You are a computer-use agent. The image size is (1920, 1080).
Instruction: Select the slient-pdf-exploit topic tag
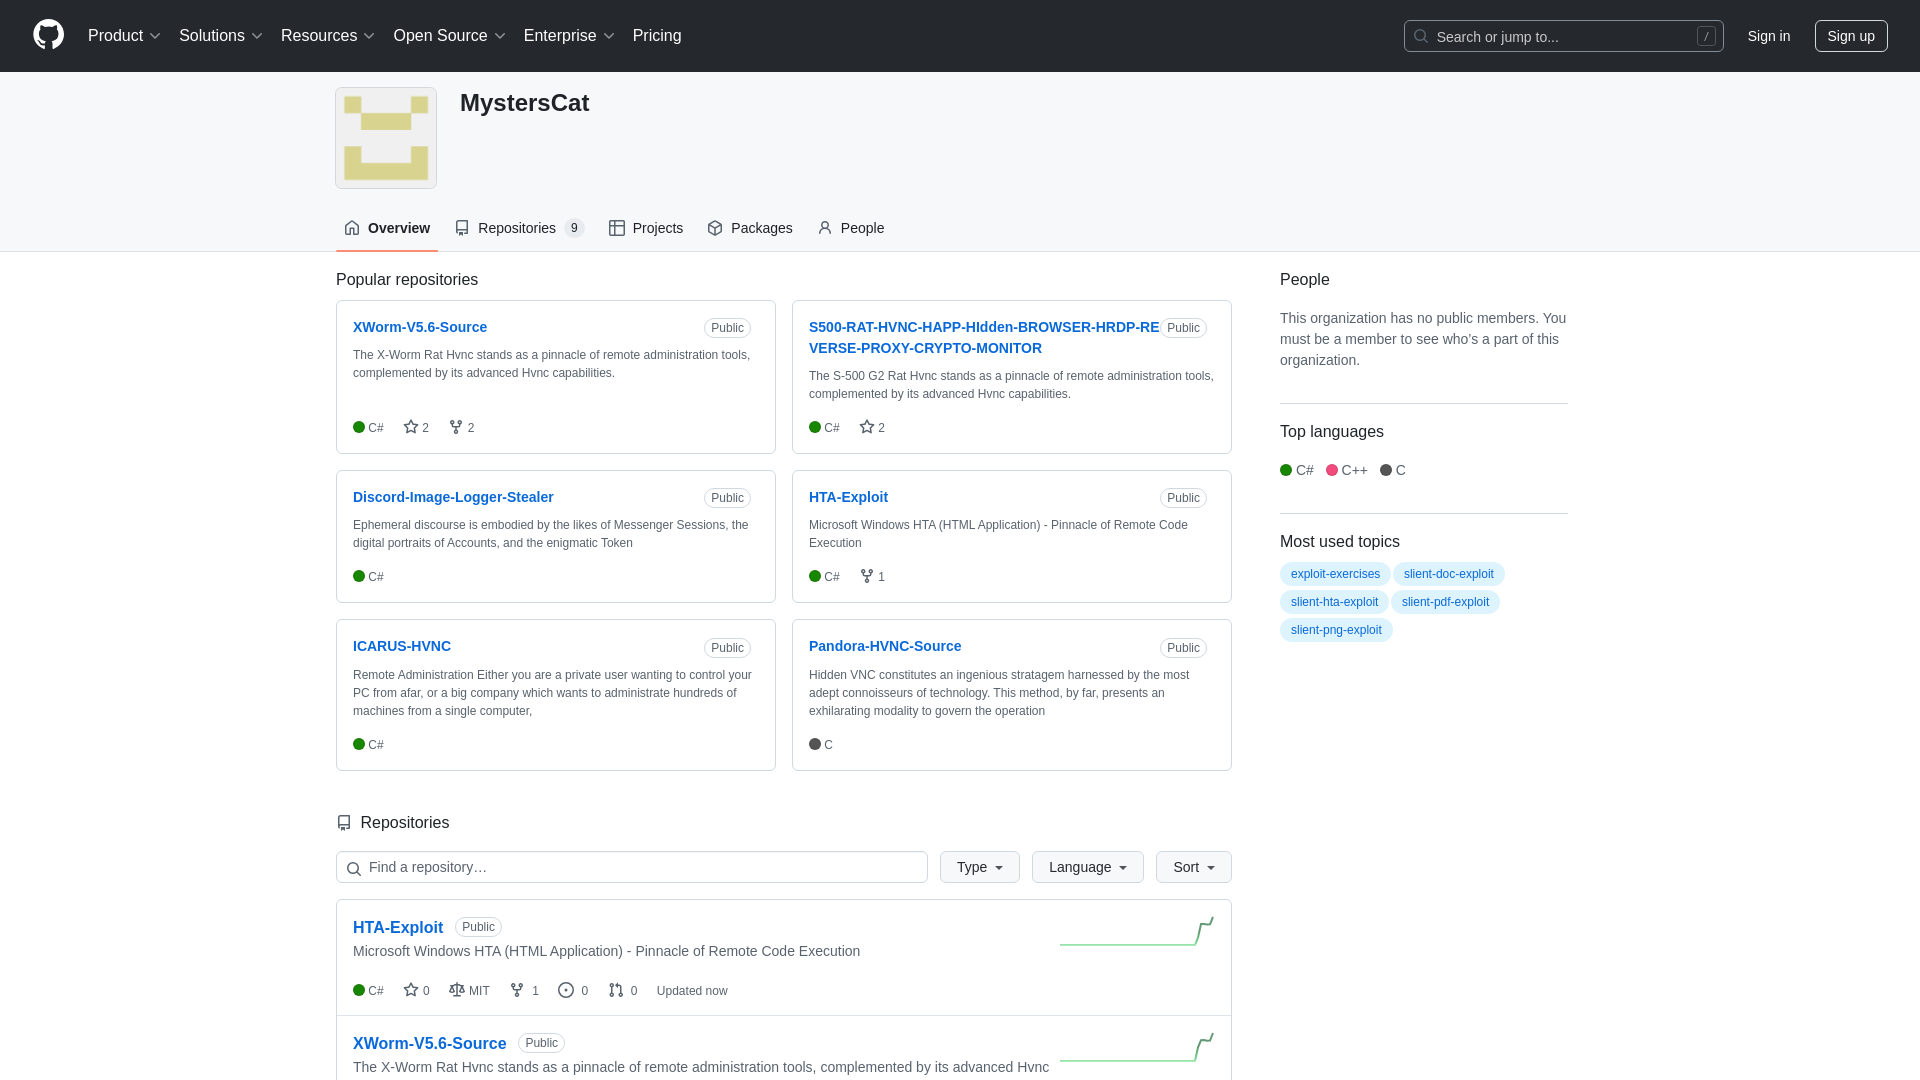pyautogui.click(x=1445, y=602)
